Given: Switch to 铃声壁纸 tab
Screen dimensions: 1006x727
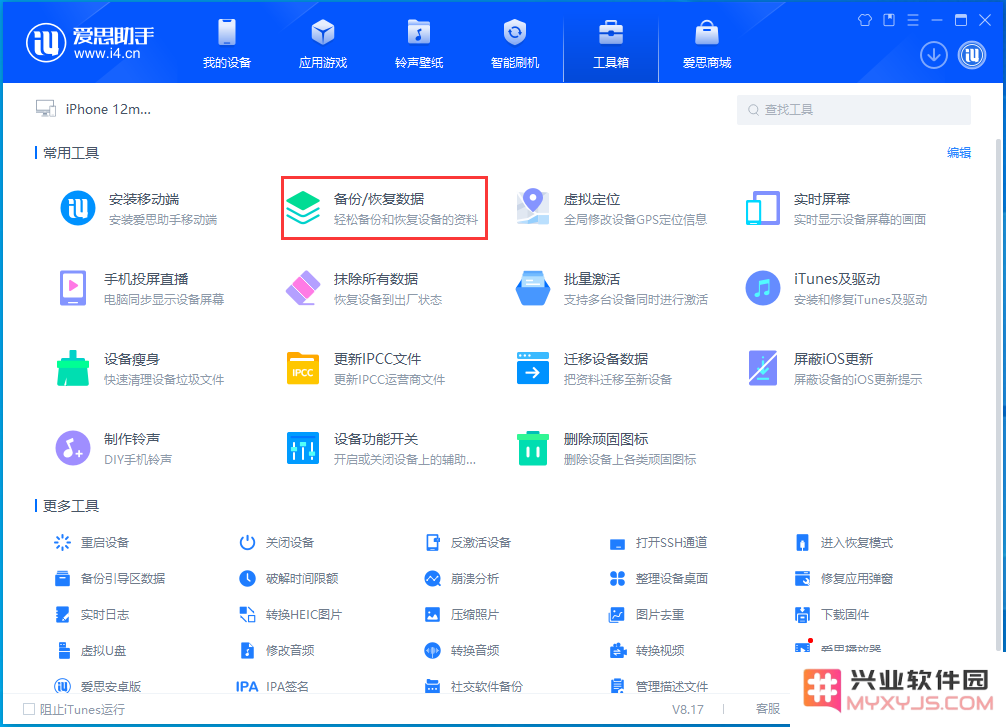Looking at the screenshot, I should pyautogui.click(x=419, y=44).
